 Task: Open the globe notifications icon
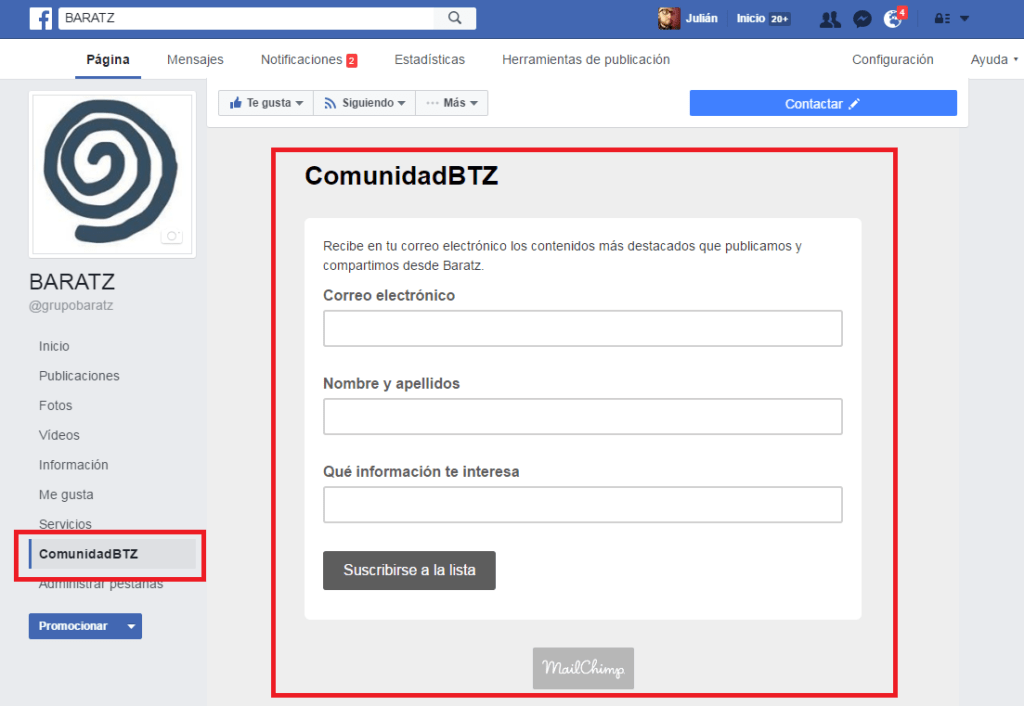(893, 19)
